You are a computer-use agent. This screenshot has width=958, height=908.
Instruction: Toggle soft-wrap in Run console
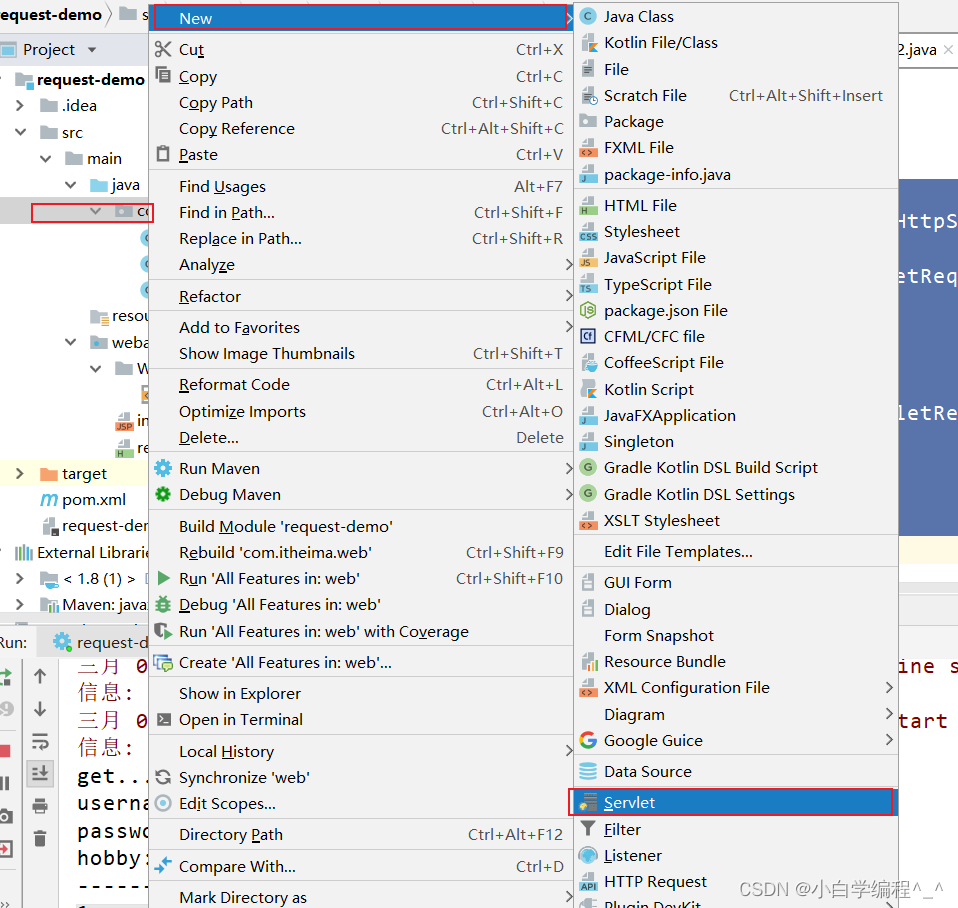tap(40, 741)
